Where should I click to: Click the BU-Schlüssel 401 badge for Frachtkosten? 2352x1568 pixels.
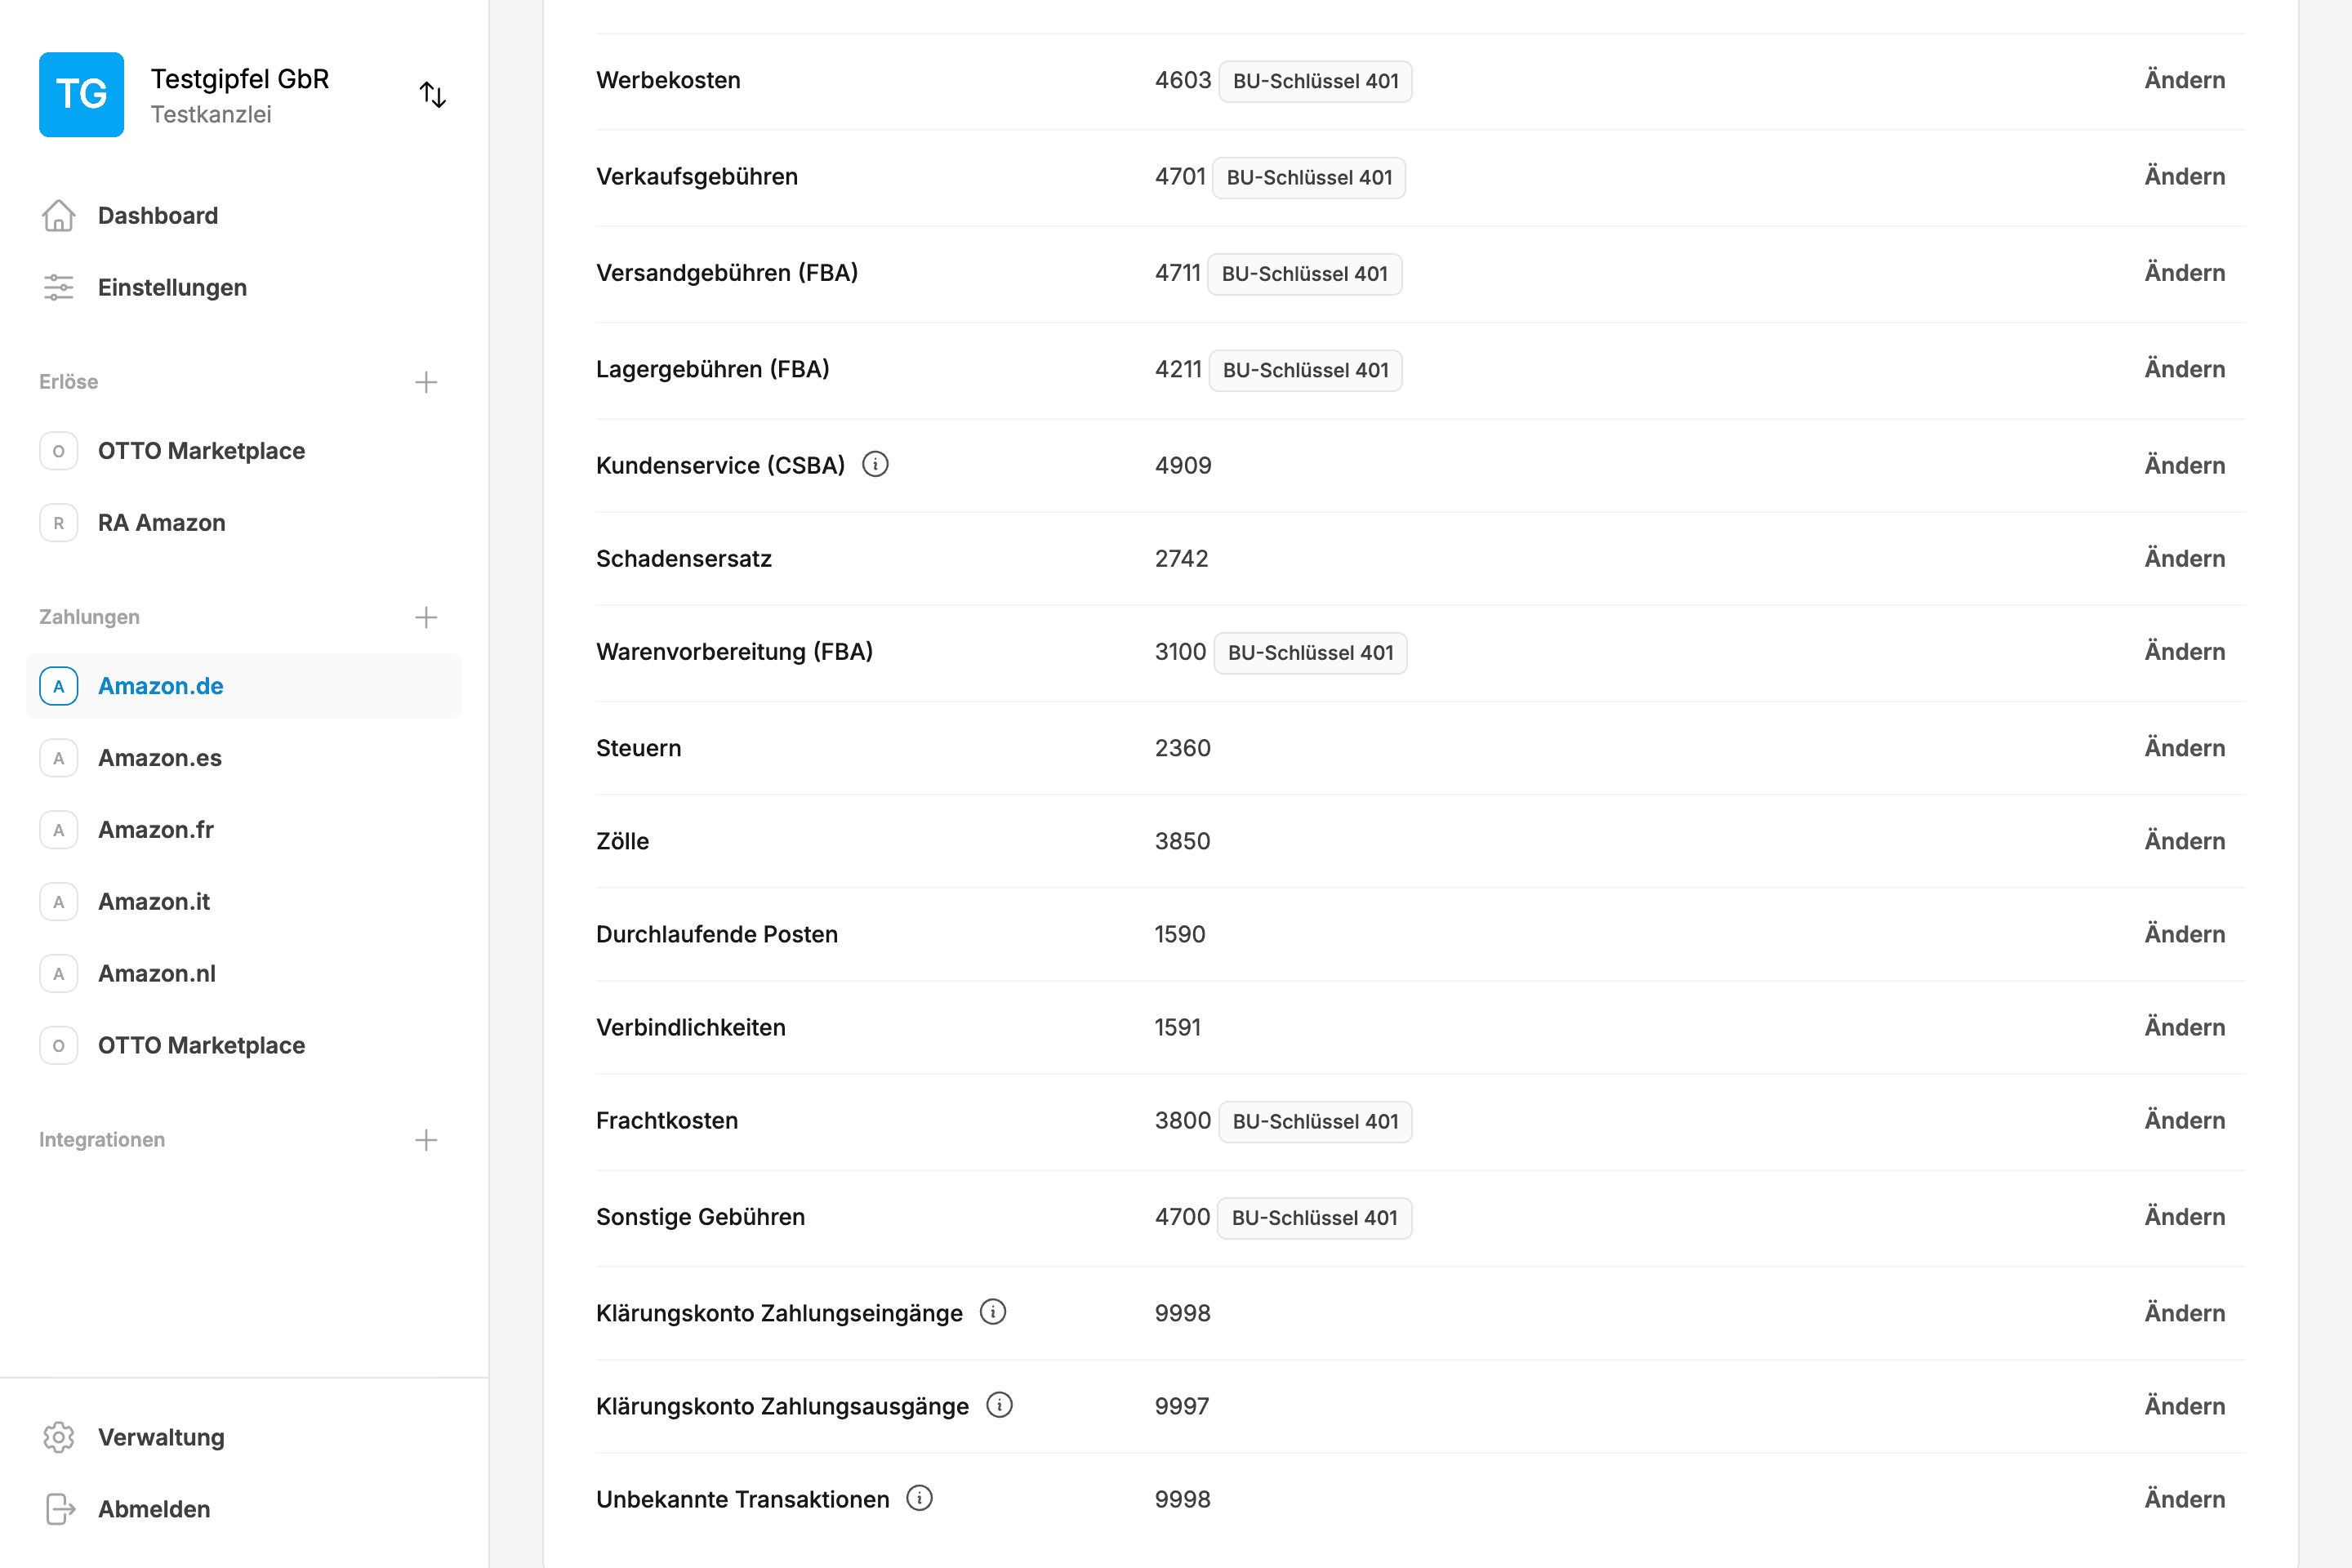(x=1314, y=1121)
